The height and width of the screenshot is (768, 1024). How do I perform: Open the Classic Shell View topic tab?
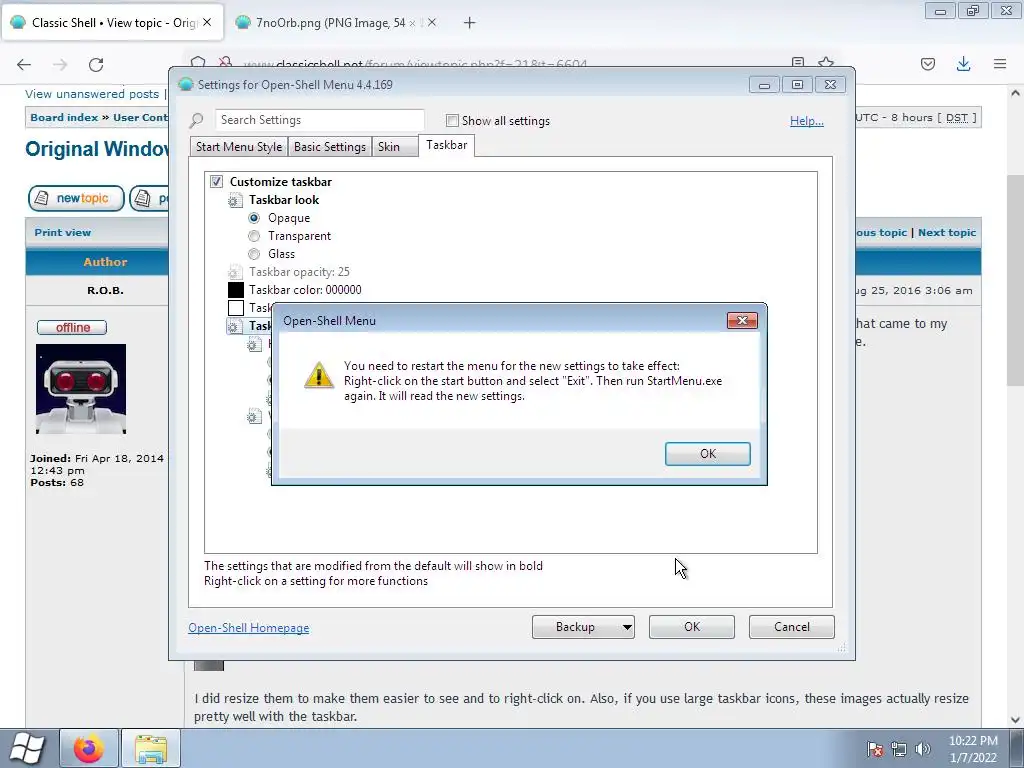click(x=113, y=23)
